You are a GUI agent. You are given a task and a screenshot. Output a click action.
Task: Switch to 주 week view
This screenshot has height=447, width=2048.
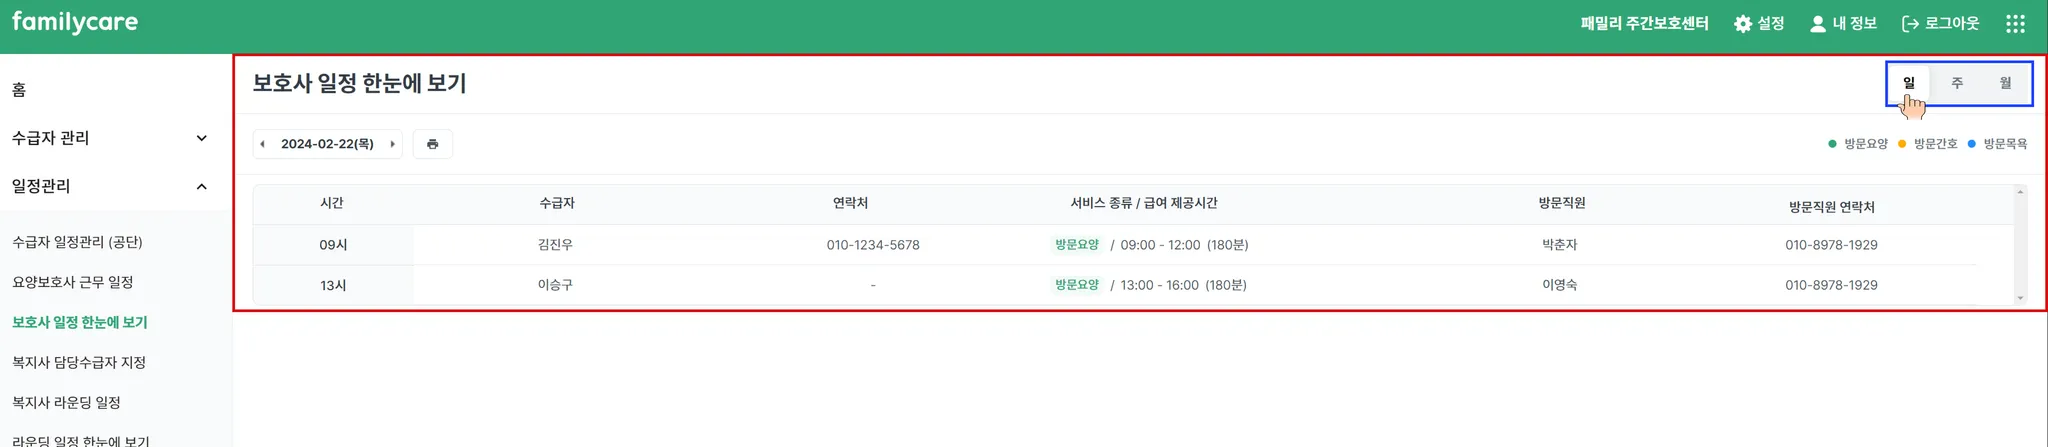1957,83
